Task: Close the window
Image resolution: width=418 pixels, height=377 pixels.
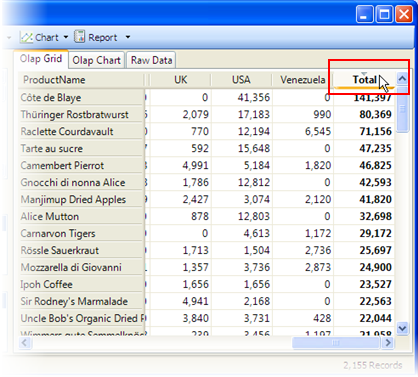Action: tap(404, 14)
